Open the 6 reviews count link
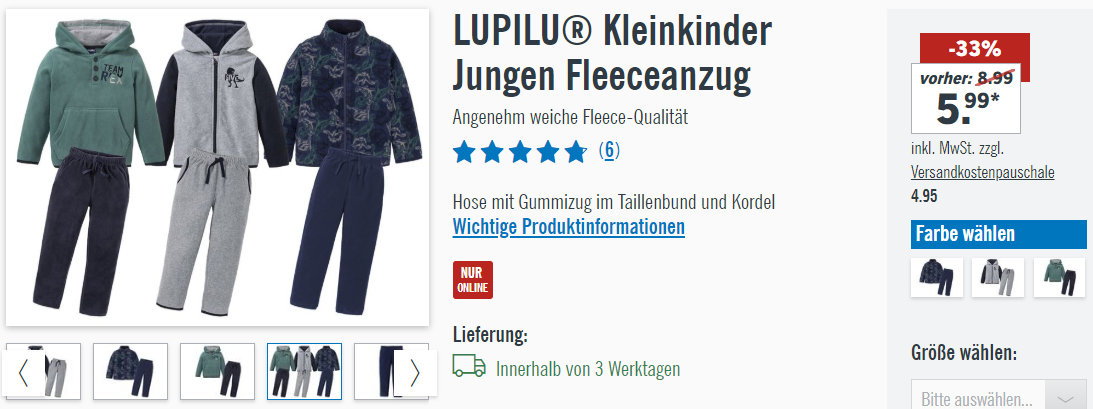The width and height of the screenshot is (1093, 409). (609, 151)
